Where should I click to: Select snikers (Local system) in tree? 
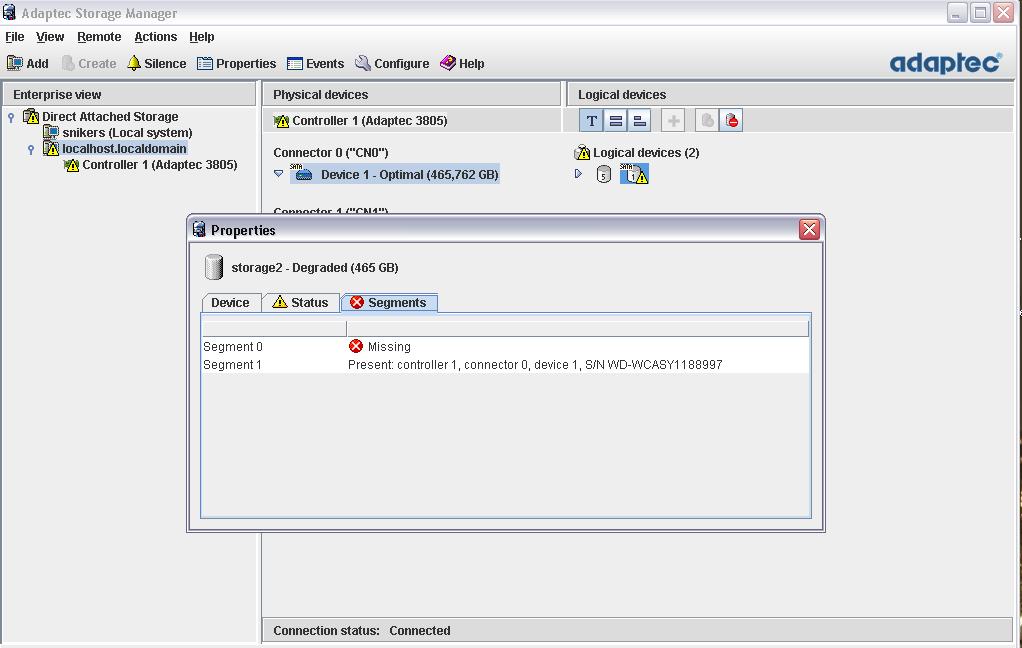tap(127, 133)
